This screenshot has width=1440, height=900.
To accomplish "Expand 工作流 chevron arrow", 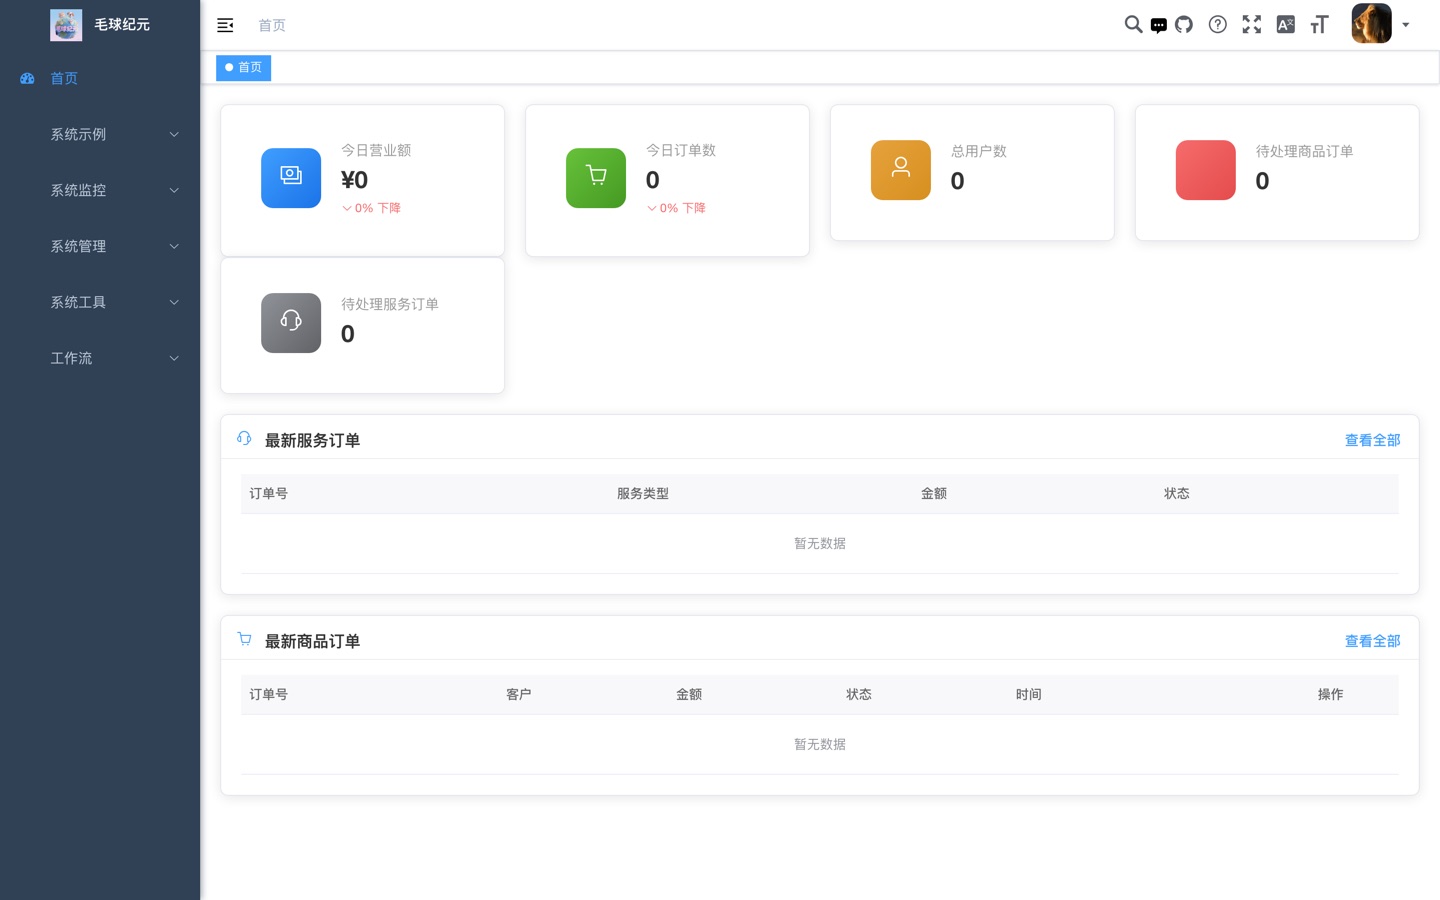I will (x=174, y=358).
